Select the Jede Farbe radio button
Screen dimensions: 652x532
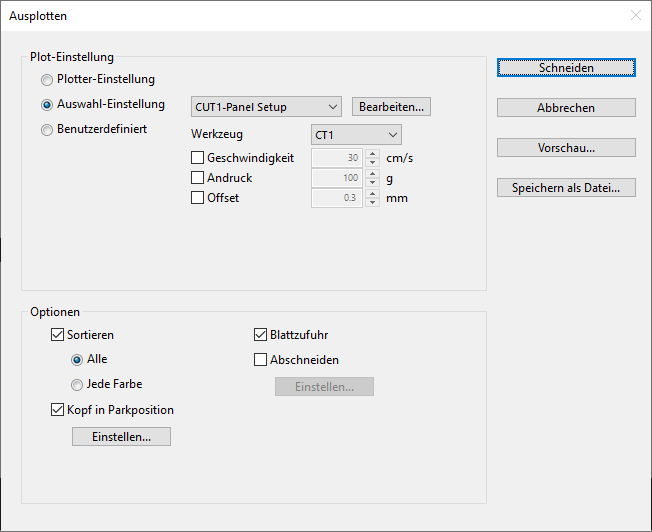point(77,384)
